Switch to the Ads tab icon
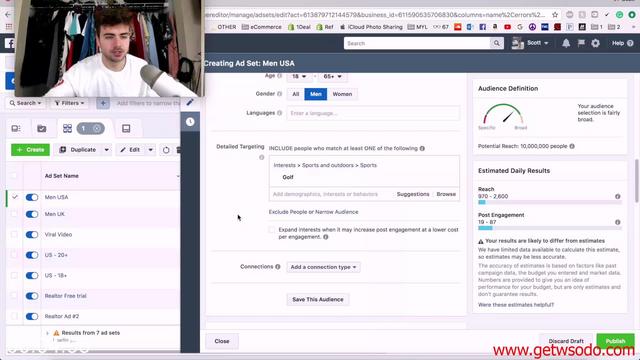Screen dimensions: 640x360 coord(126,129)
